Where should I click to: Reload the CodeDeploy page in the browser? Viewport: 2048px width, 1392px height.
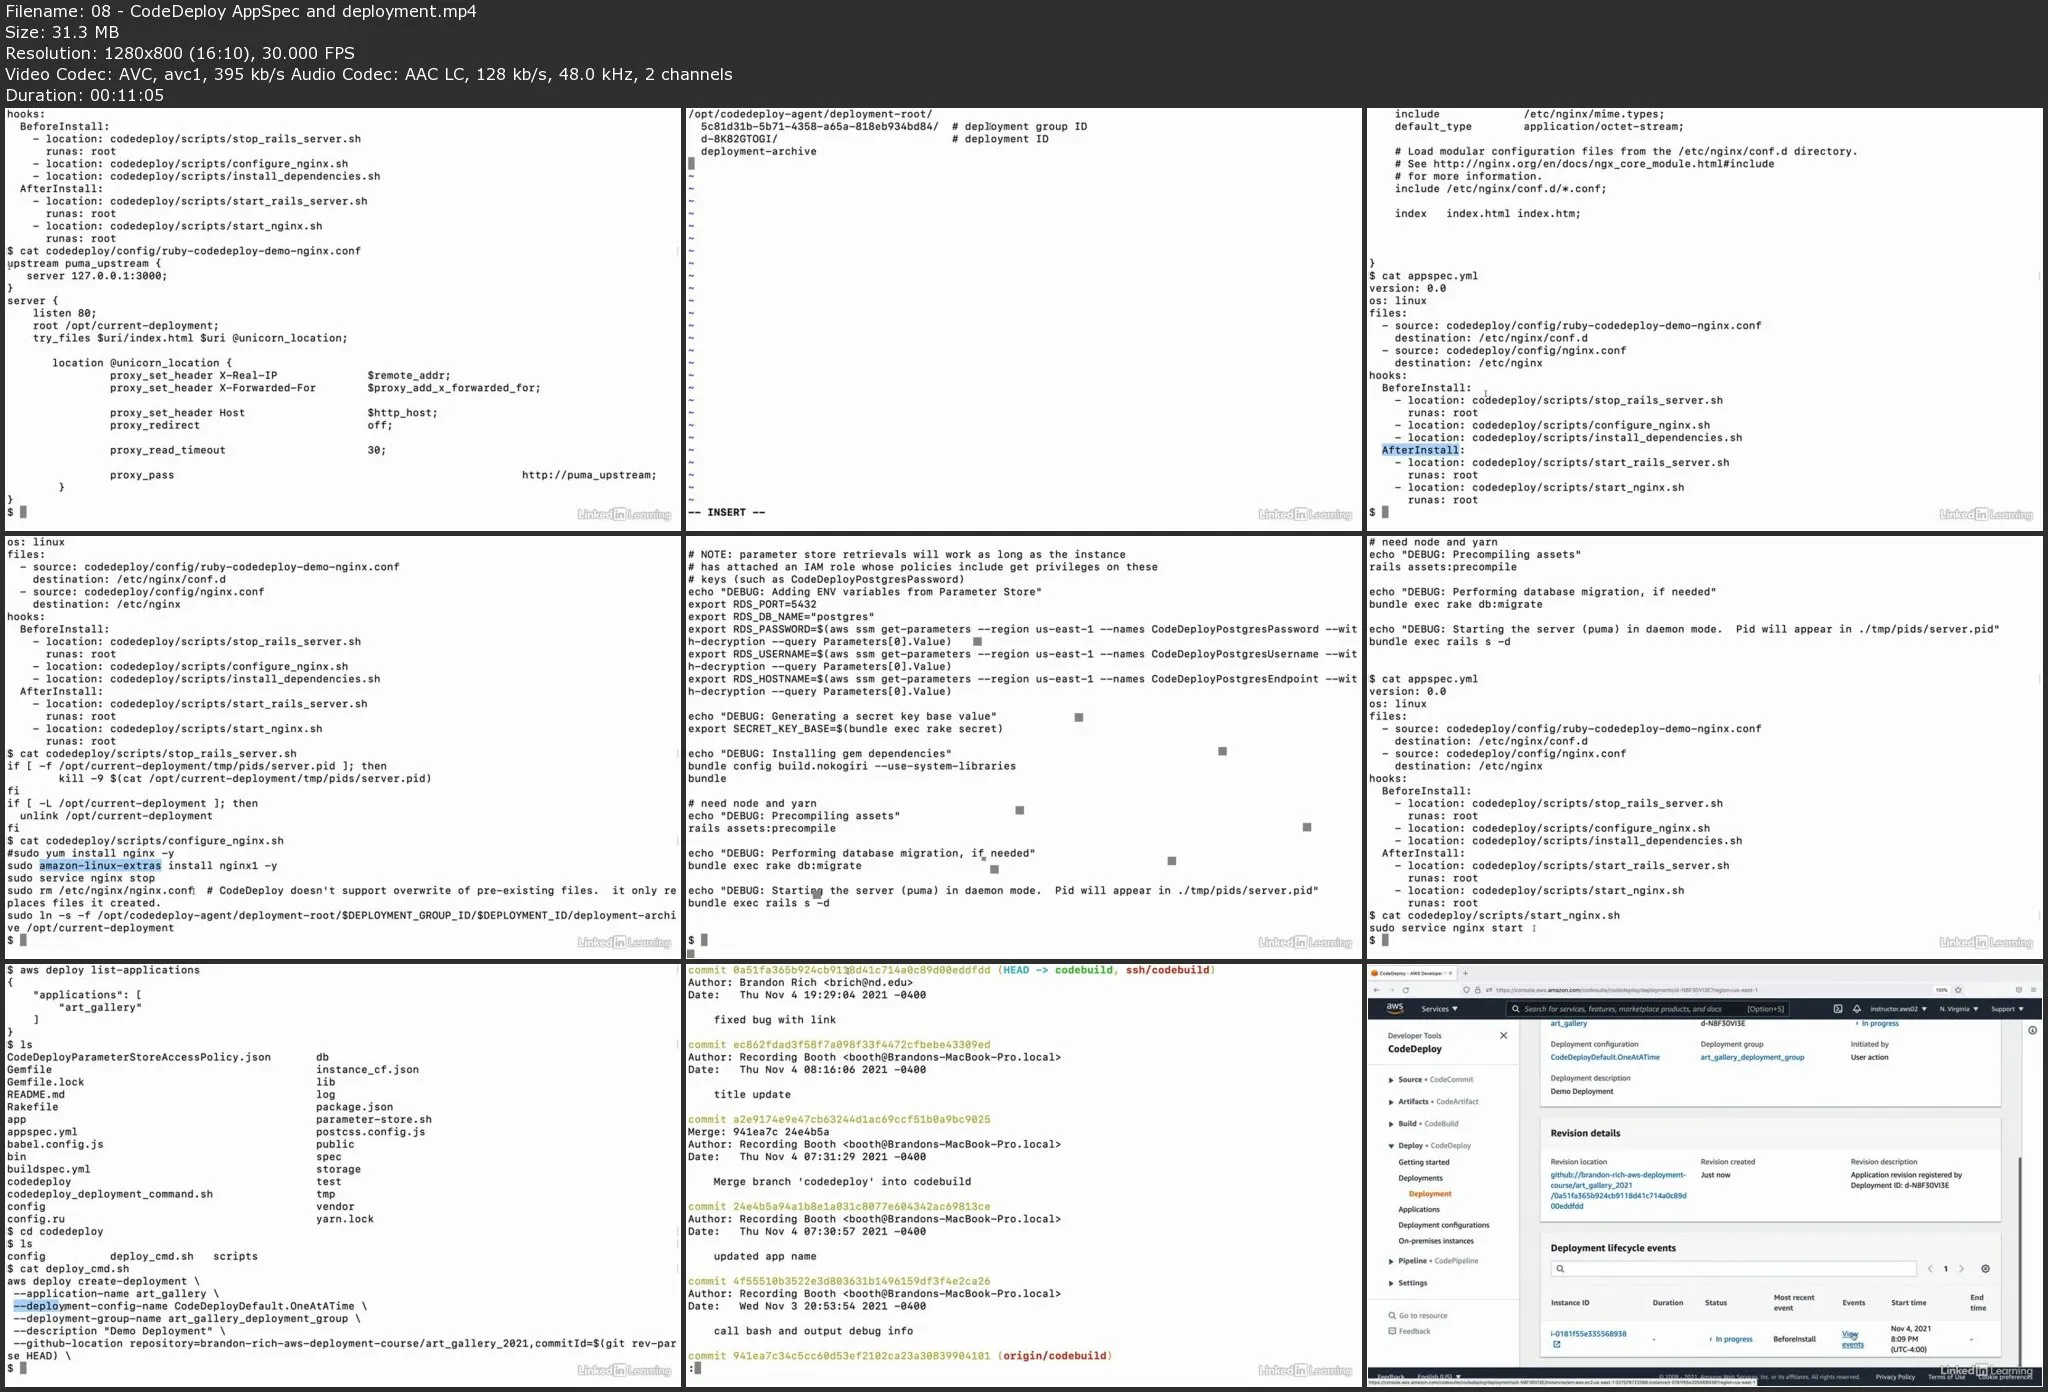pos(1405,990)
